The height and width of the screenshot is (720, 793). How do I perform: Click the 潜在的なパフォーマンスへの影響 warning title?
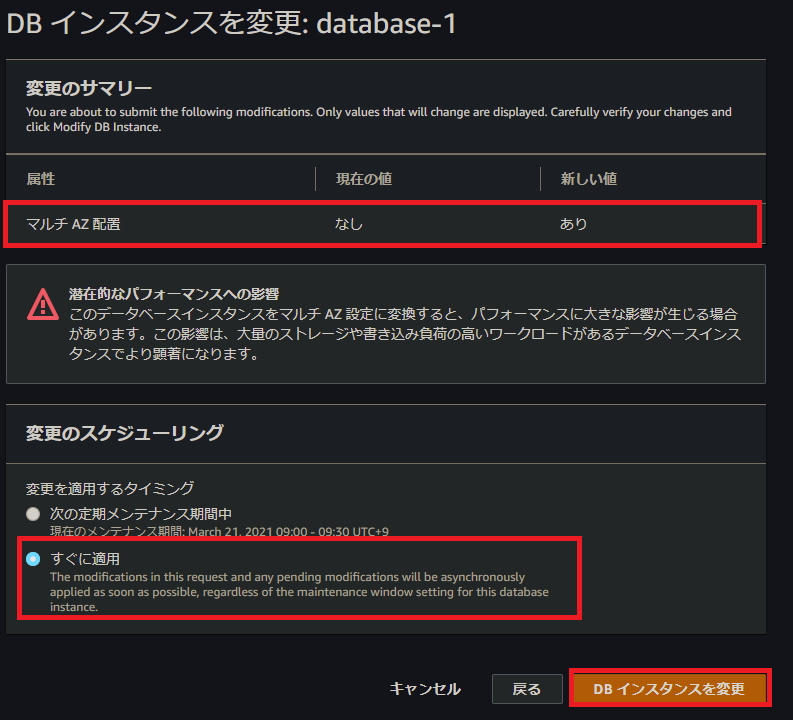[x=174, y=294]
